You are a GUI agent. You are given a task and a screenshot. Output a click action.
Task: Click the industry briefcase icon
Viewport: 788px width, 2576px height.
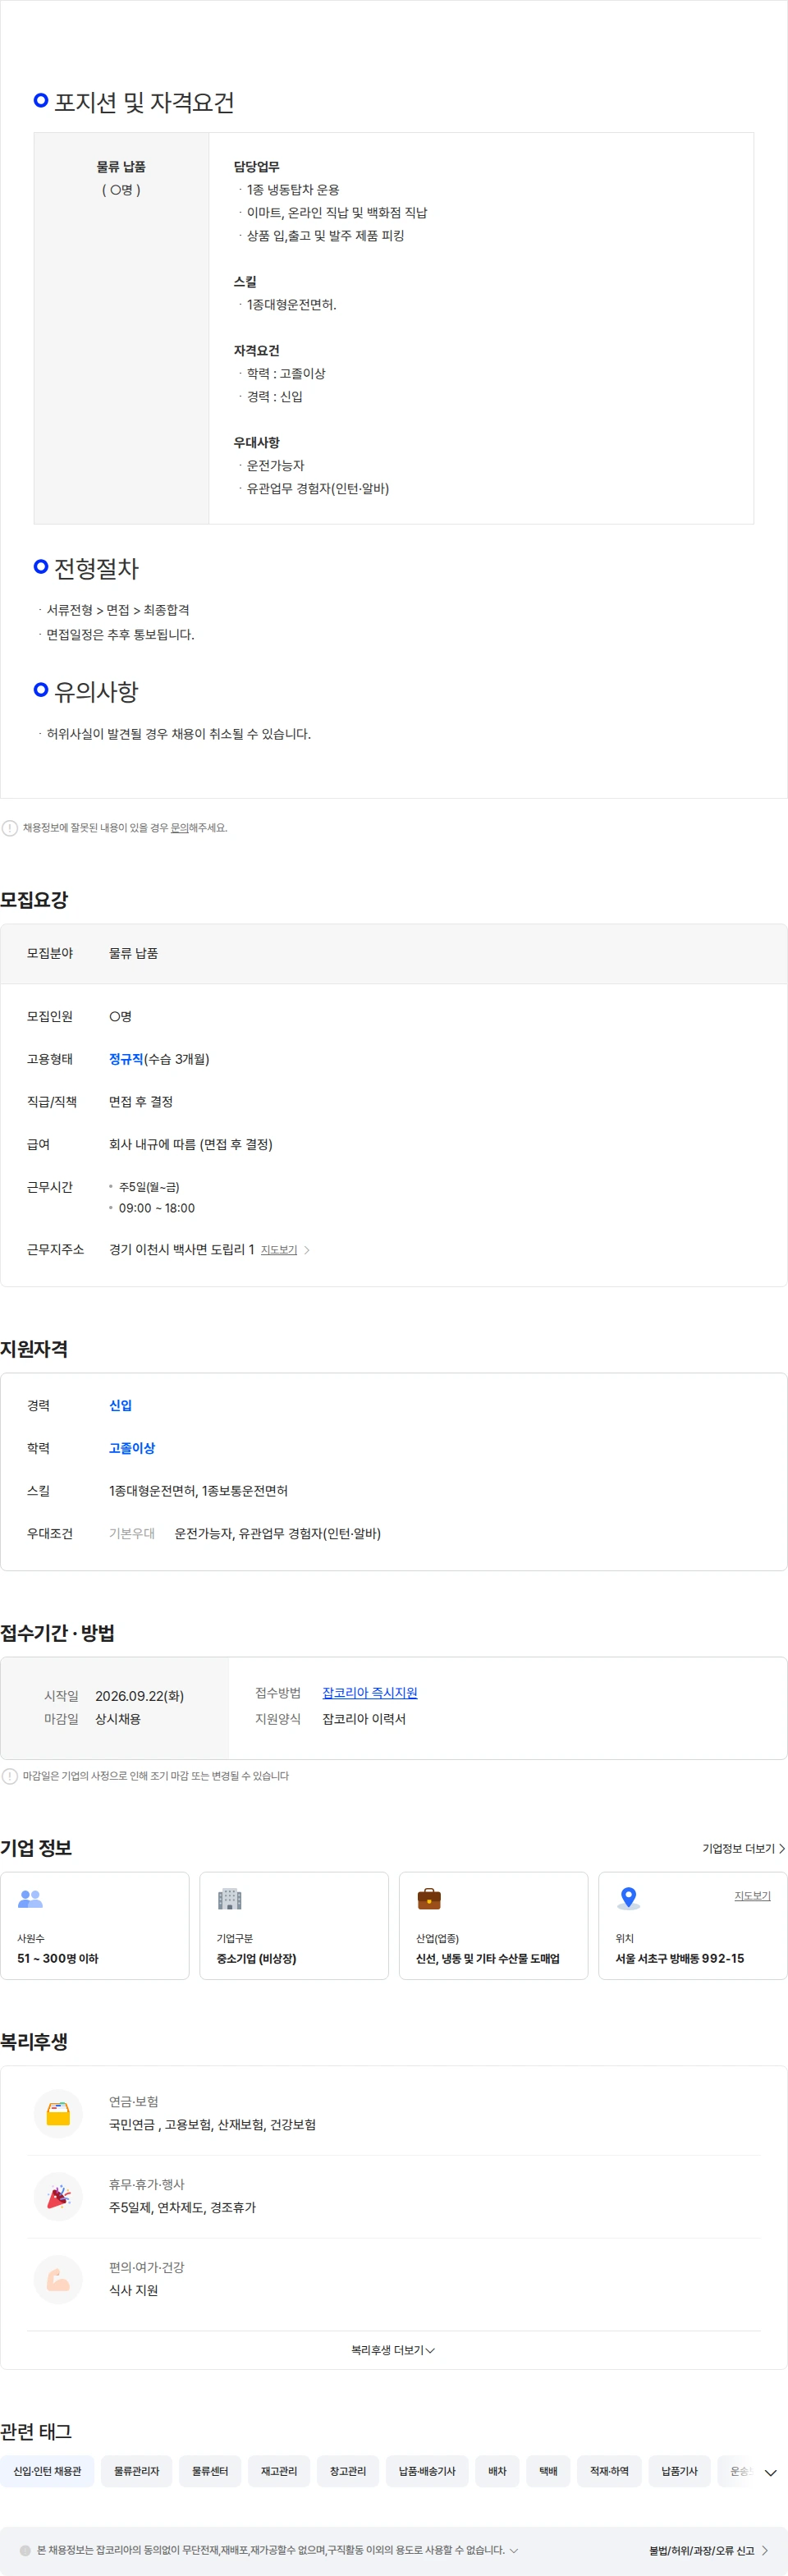pyautogui.click(x=429, y=1897)
